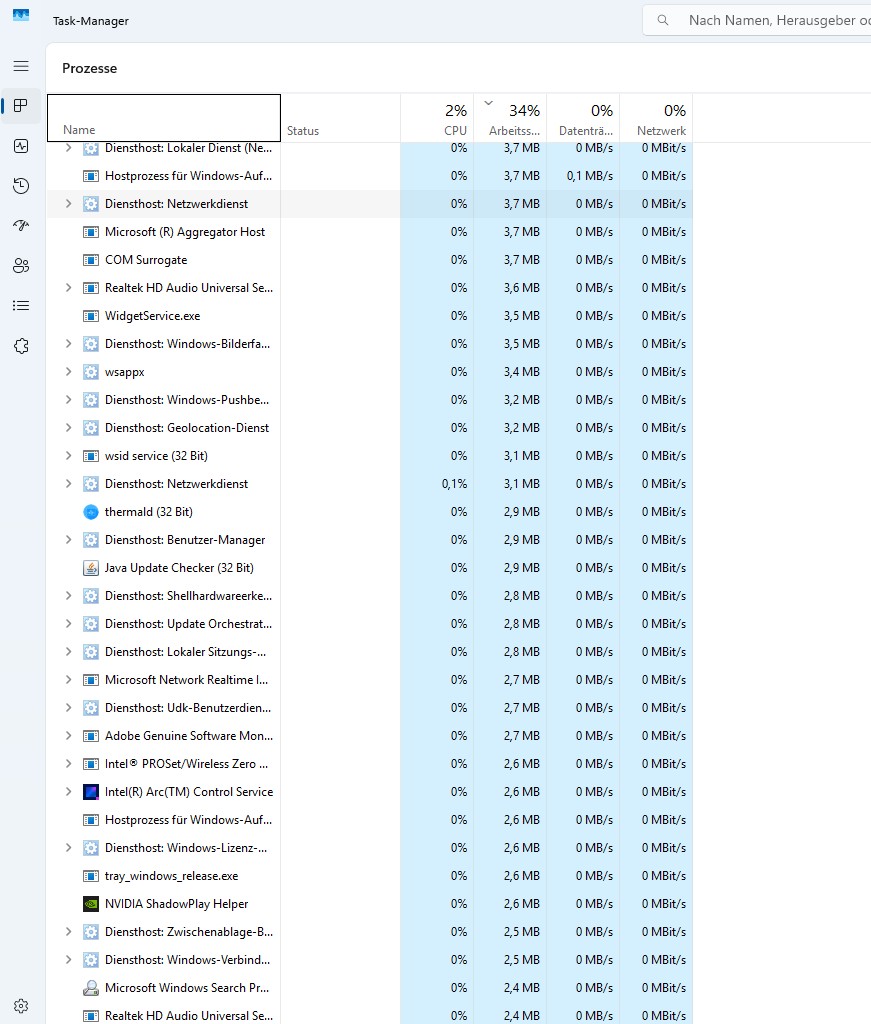Sort by Netzwerk column header
The height and width of the screenshot is (1024, 871).
coord(655,118)
